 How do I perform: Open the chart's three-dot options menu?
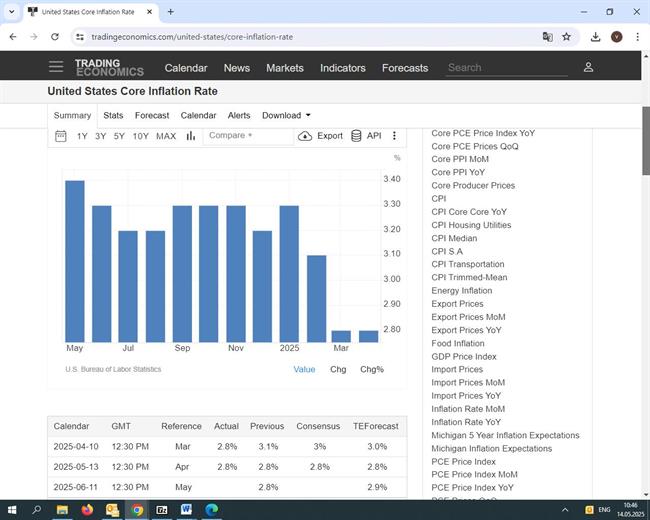(x=394, y=136)
